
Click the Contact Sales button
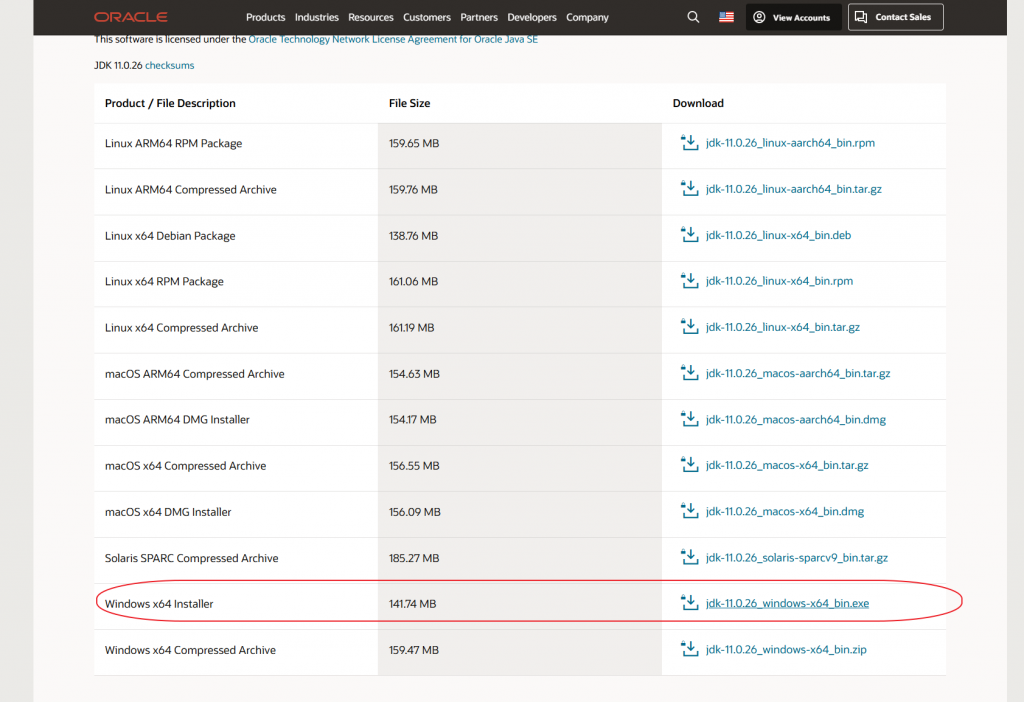pyautogui.click(x=895, y=17)
